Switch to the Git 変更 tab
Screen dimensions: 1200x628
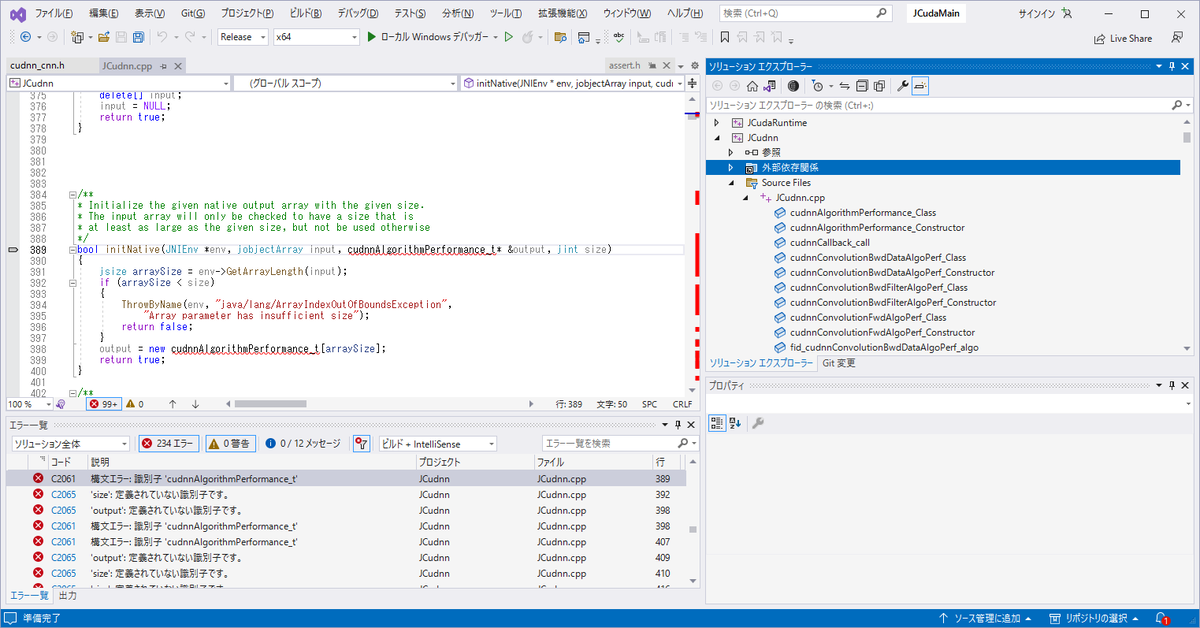pyautogui.click(x=839, y=363)
